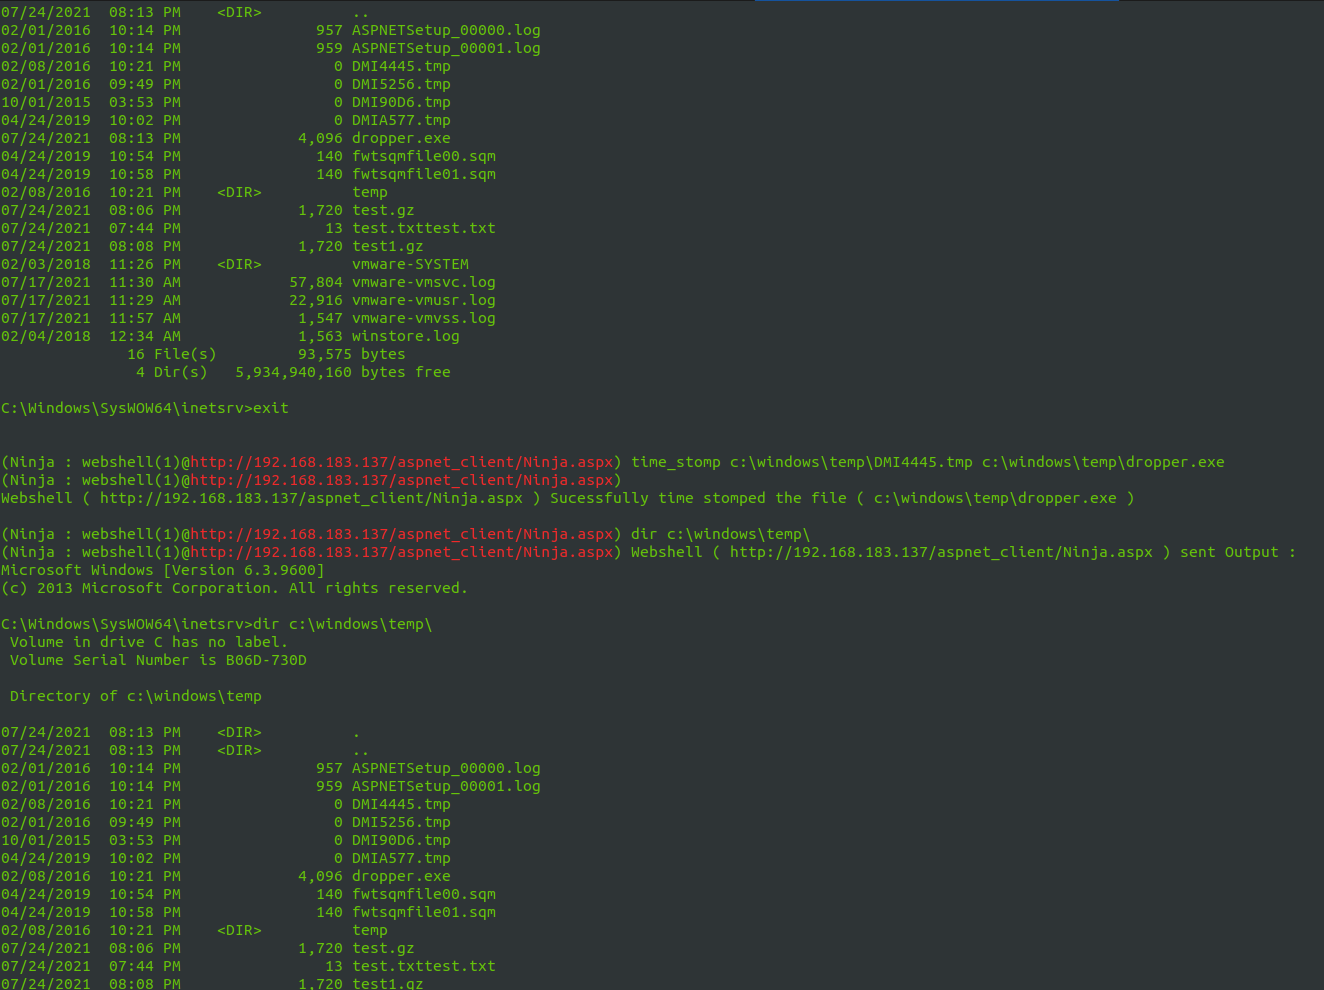1324x990 pixels.
Task: Click the 57,804 file size value
Action: click(316, 282)
